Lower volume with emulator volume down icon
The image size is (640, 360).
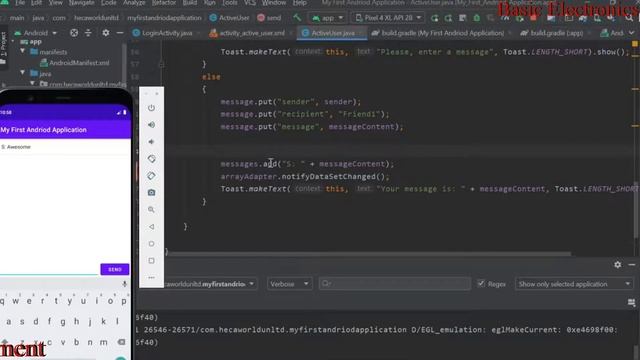tap(151, 142)
